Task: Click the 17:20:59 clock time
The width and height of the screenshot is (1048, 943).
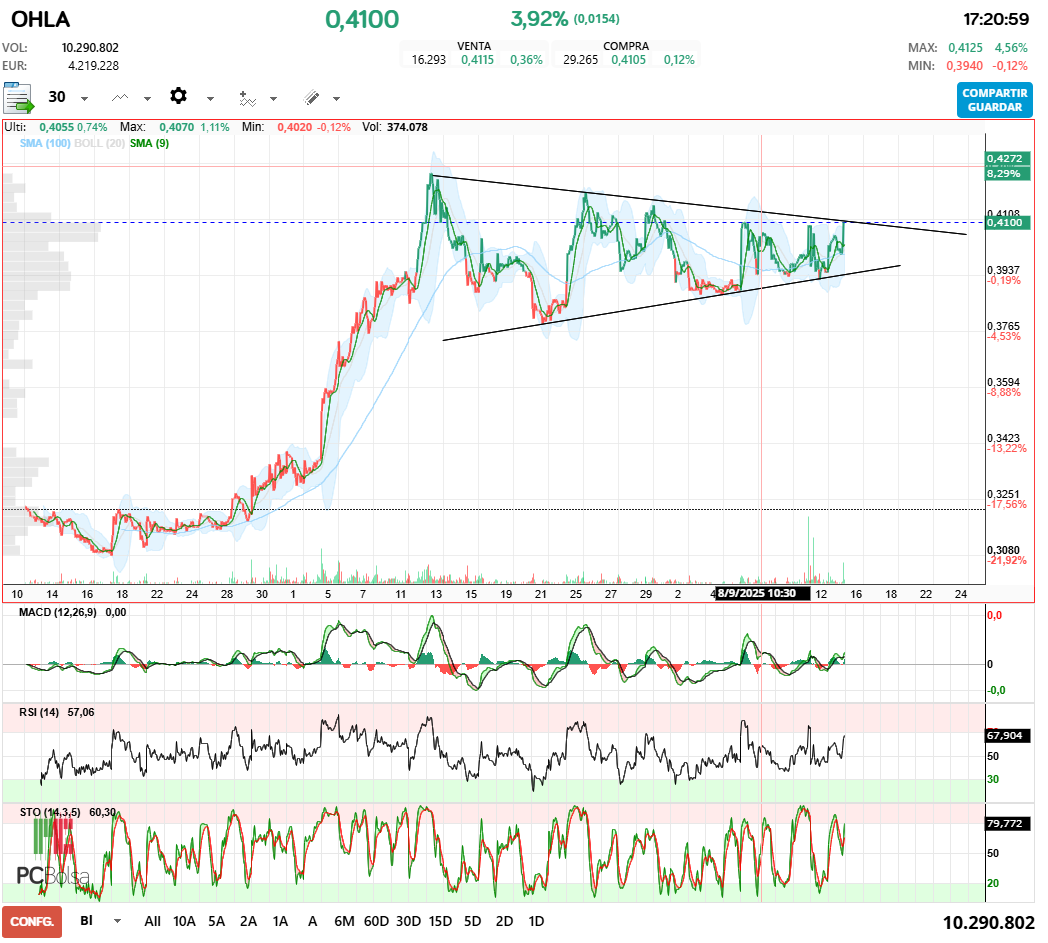Action: click(x=996, y=19)
